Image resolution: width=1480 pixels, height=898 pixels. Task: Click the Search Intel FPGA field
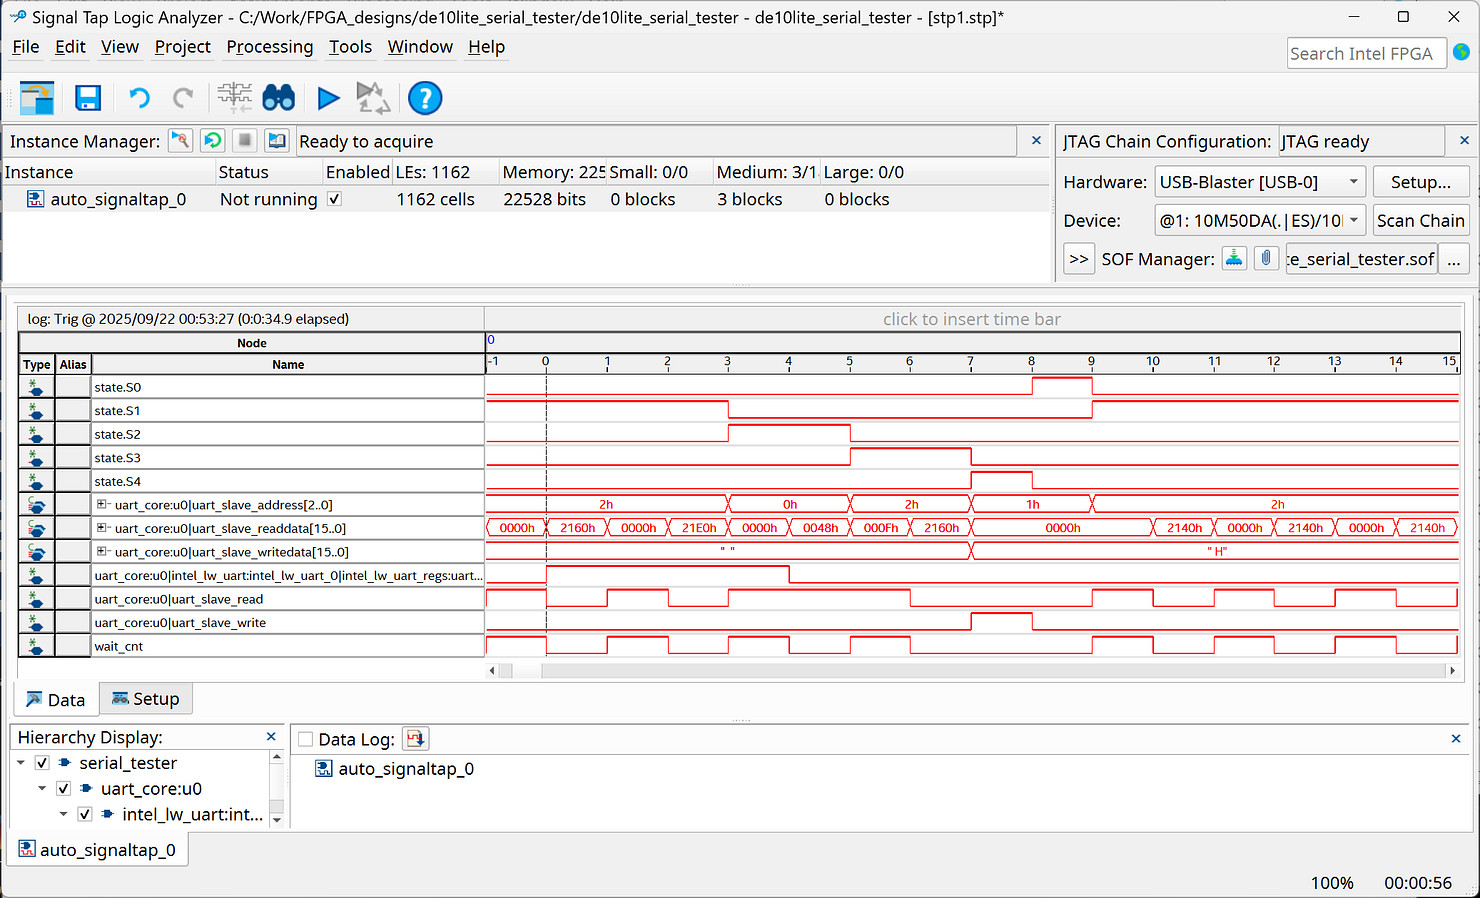coord(1364,54)
